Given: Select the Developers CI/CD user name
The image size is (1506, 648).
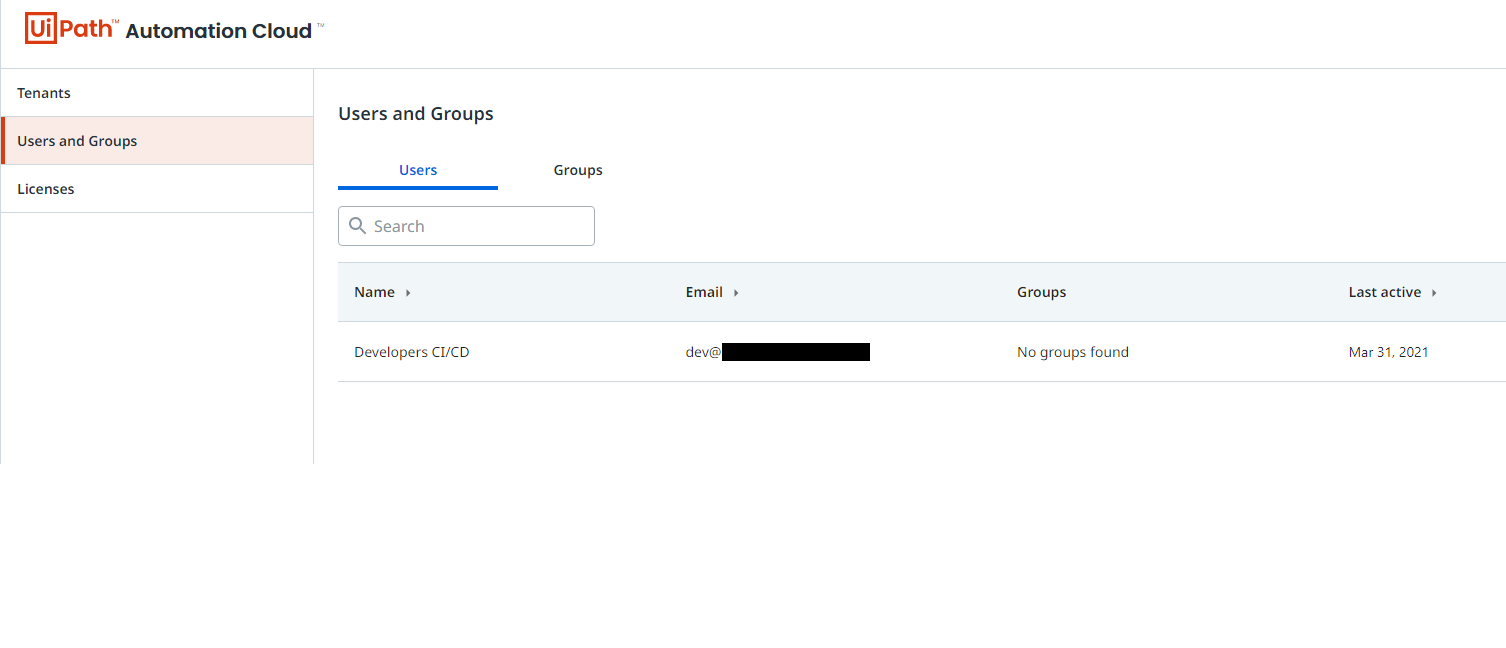Looking at the screenshot, I should [411, 352].
